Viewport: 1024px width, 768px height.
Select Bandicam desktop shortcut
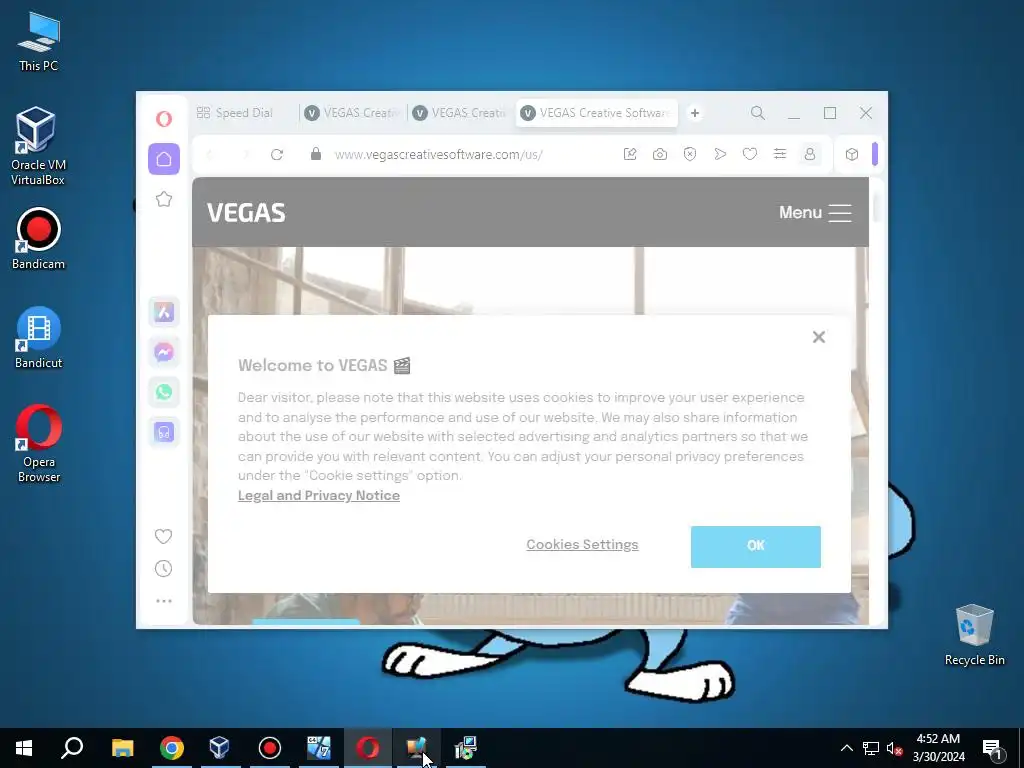(39, 238)
